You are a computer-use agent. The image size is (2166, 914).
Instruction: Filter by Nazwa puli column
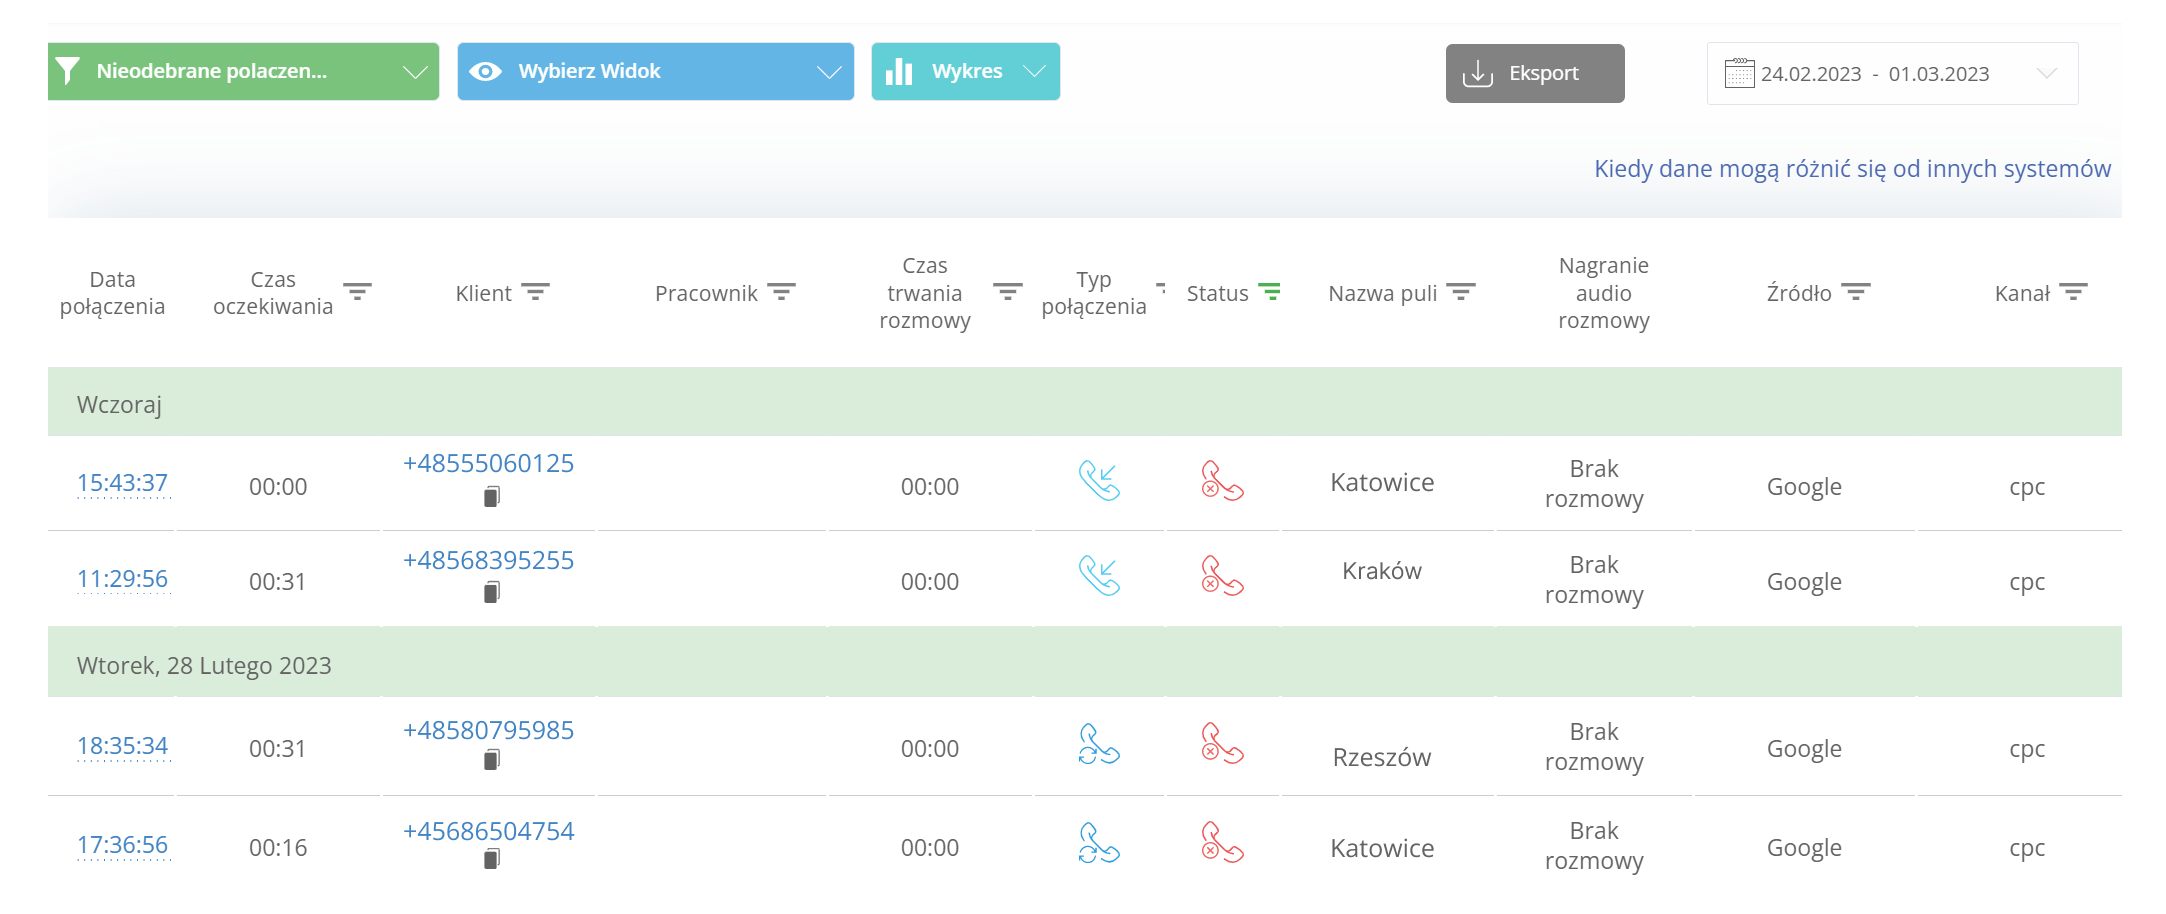(x=1461, y=292)
